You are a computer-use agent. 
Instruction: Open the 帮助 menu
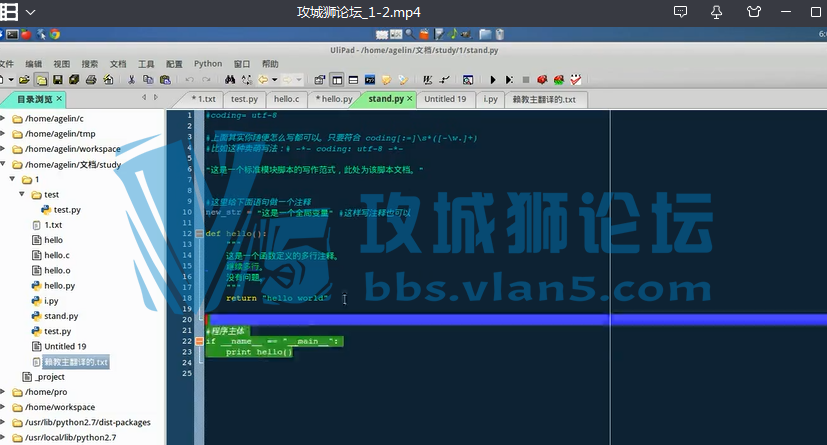(x=270, y=64)
